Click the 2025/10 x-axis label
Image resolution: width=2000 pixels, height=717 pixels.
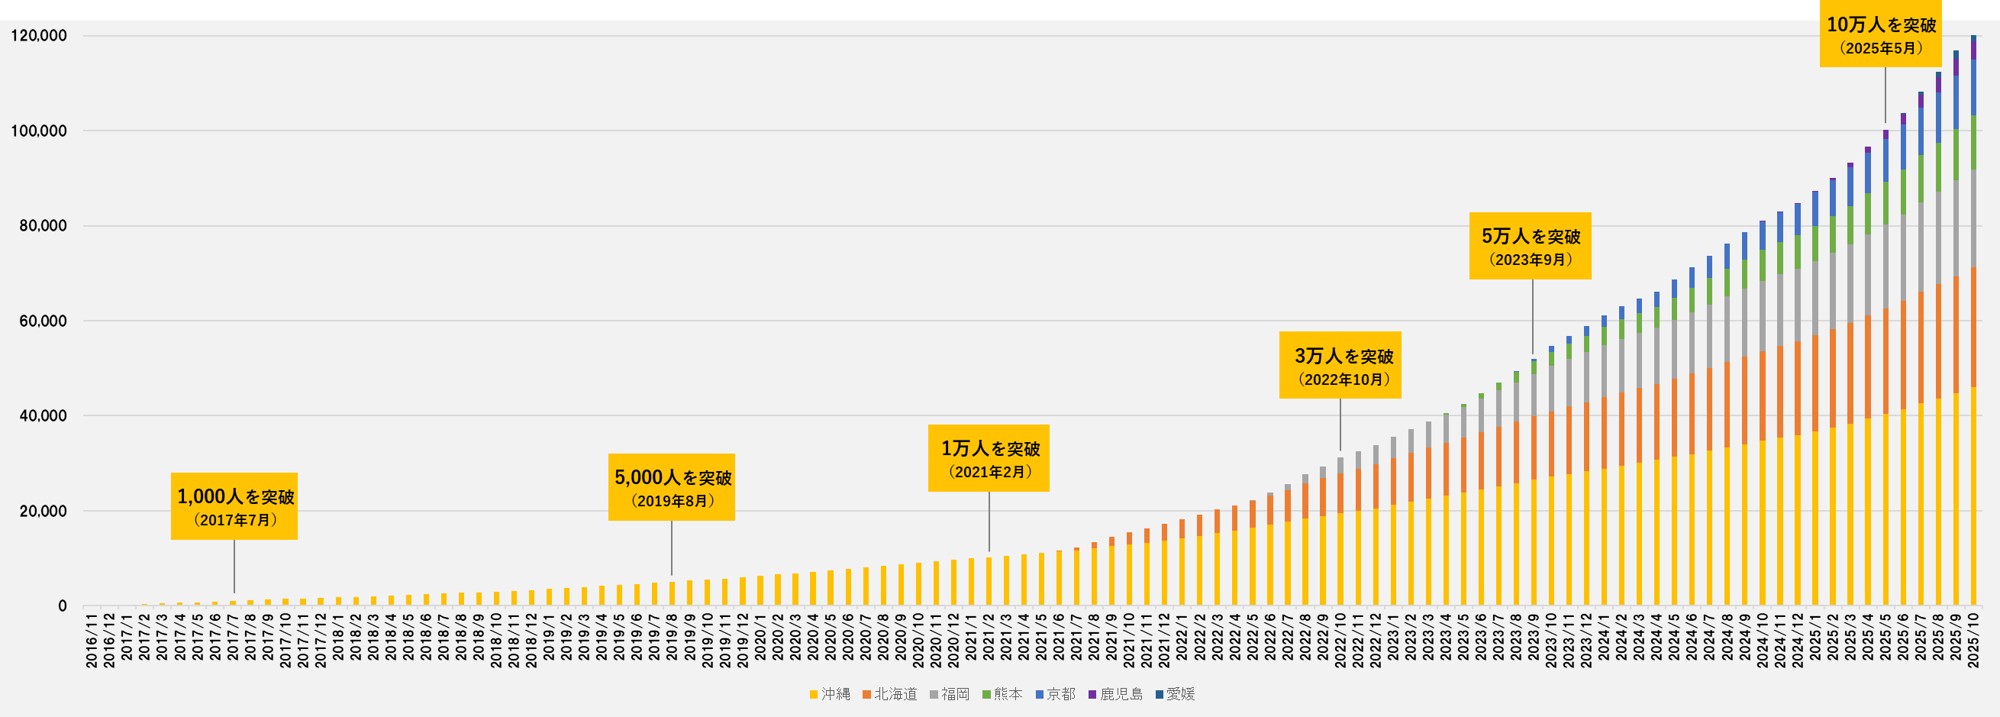coord(1973,641)
